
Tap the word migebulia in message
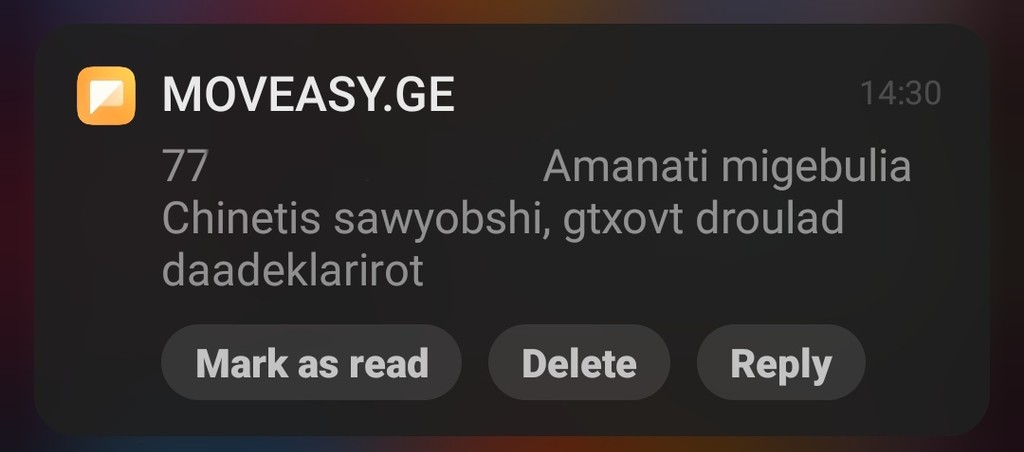816,167
